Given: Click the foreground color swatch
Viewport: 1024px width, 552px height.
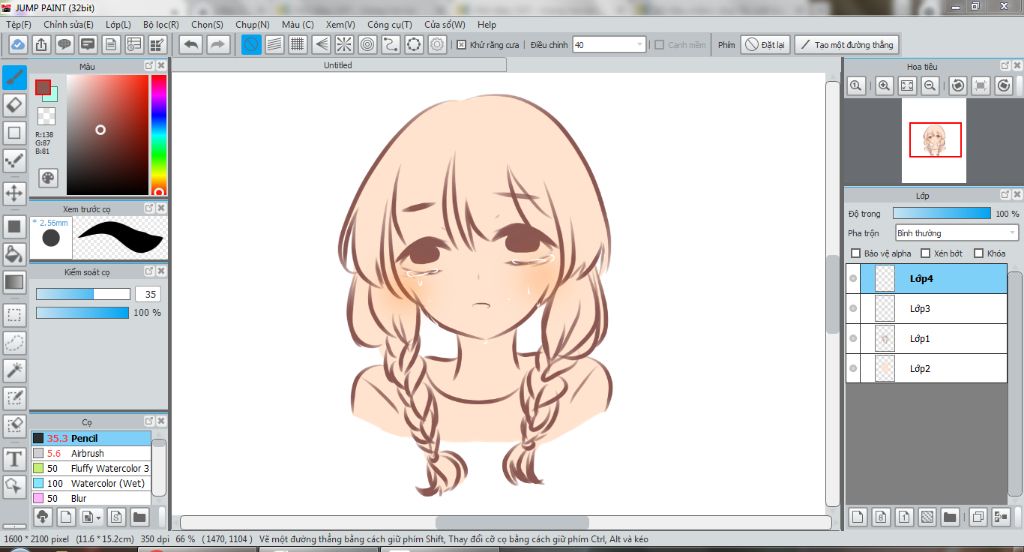Looking at the screenshot, I should pyautogui.click(x=42, y=87).
